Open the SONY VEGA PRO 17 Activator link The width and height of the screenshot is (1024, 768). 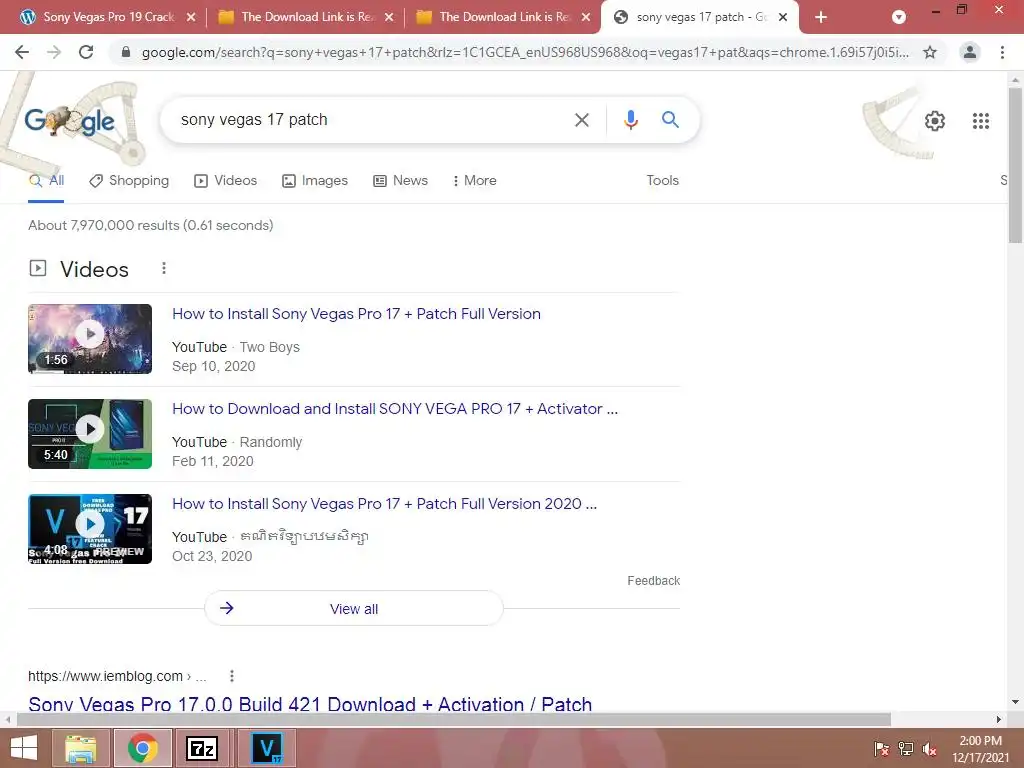coord(394,409)
